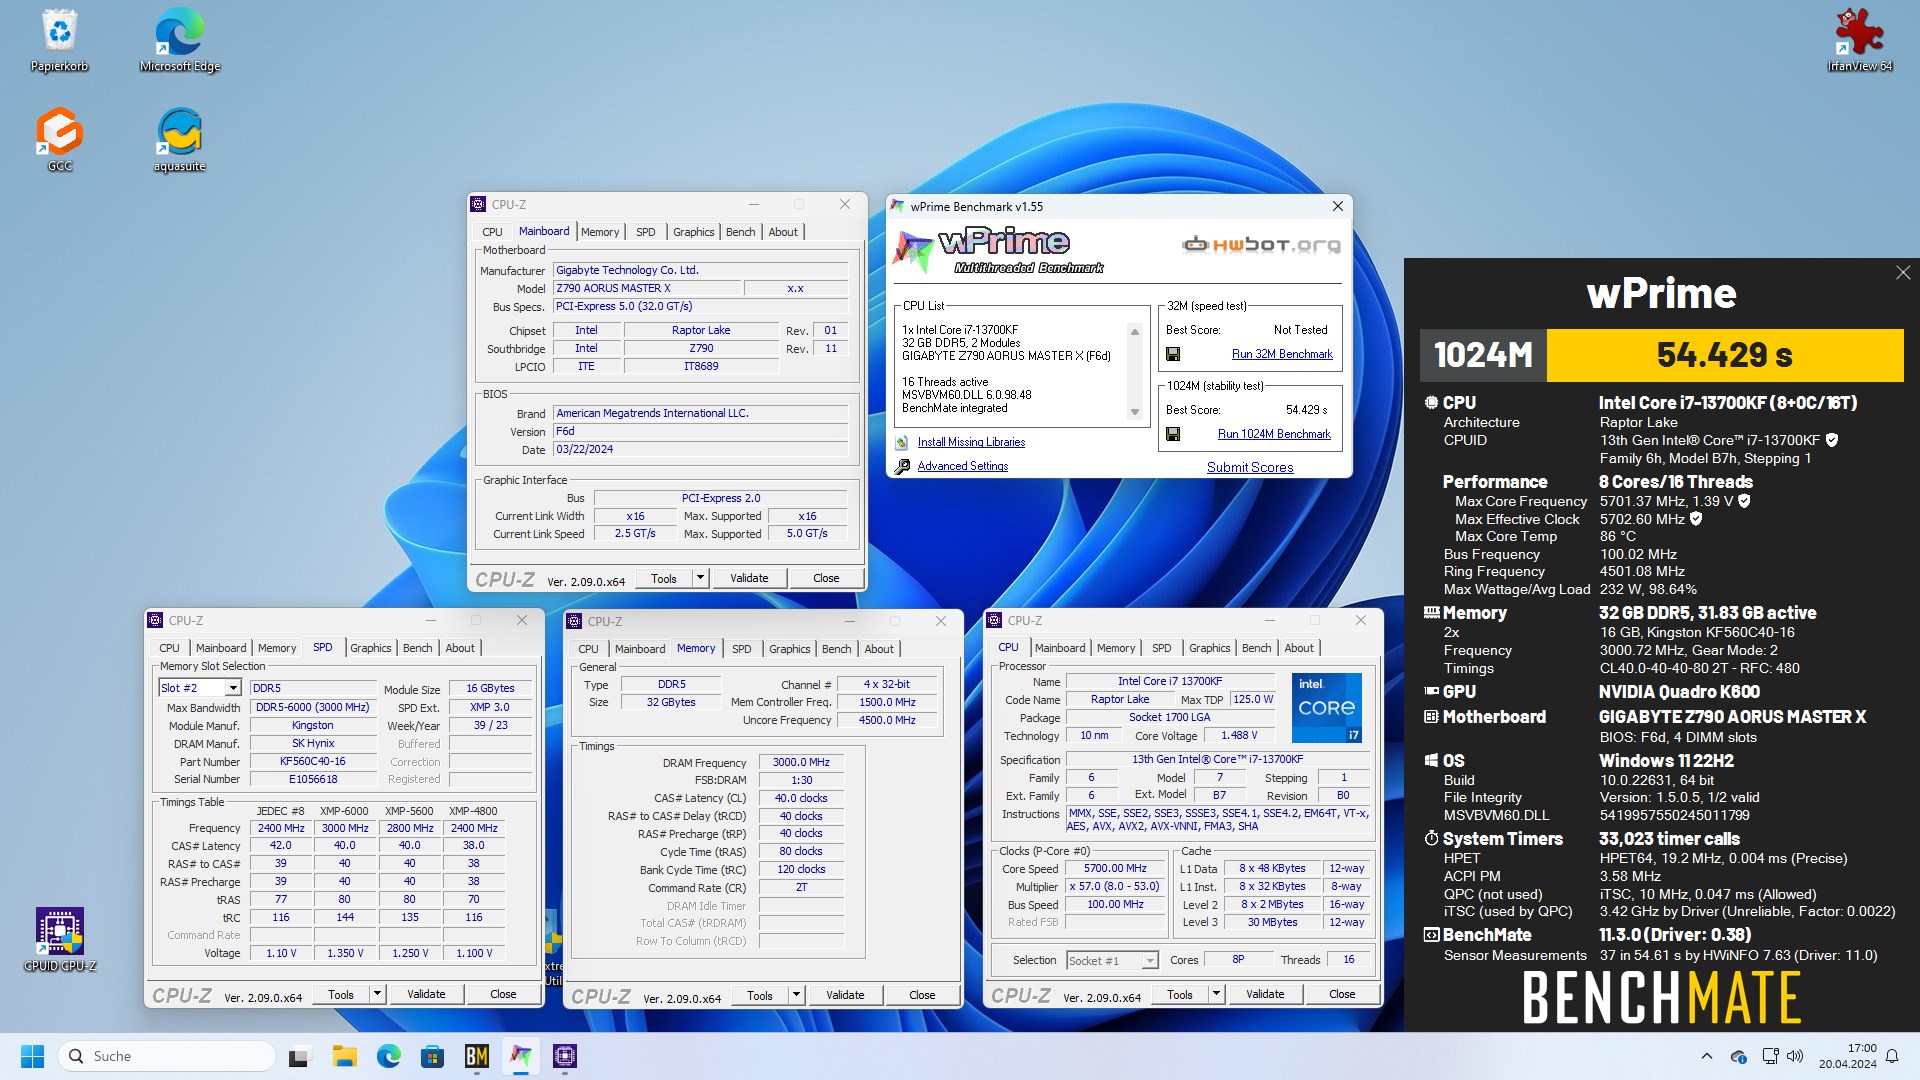Open BenchMate from the taskbar
Viewport: 1920px width, 1080px height.
click(x=477, y=1056)
